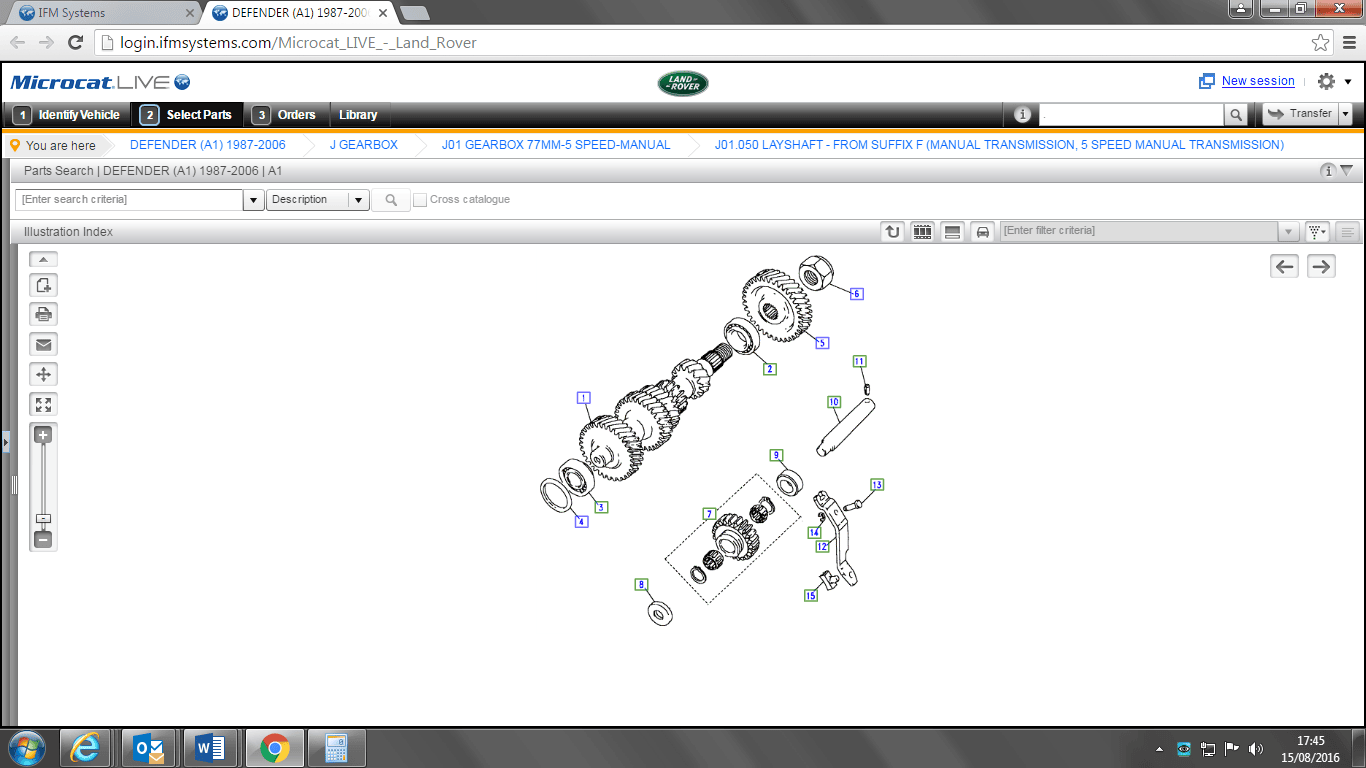The image size is (1366, 768).
Task: Go to the previous illustration arrow
Action: click(1285, 266)
